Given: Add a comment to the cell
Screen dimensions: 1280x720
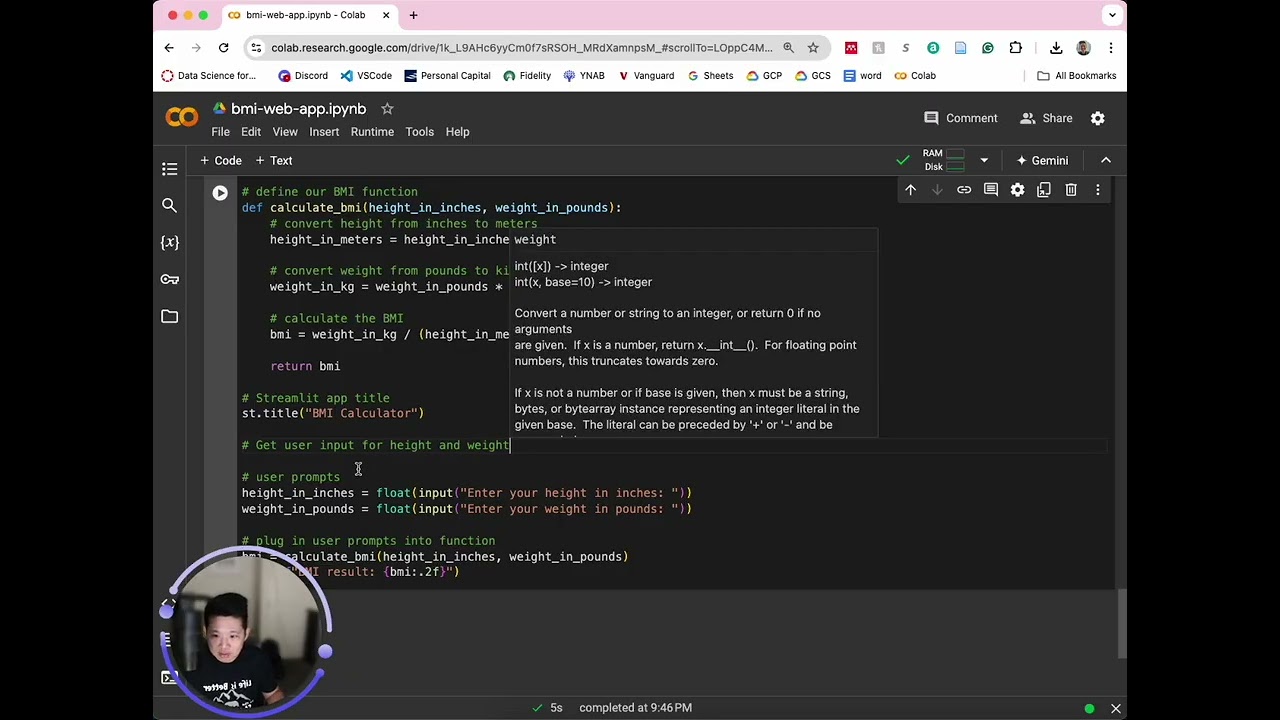Looking at the screenshot, I should click(x=991, y=190).
